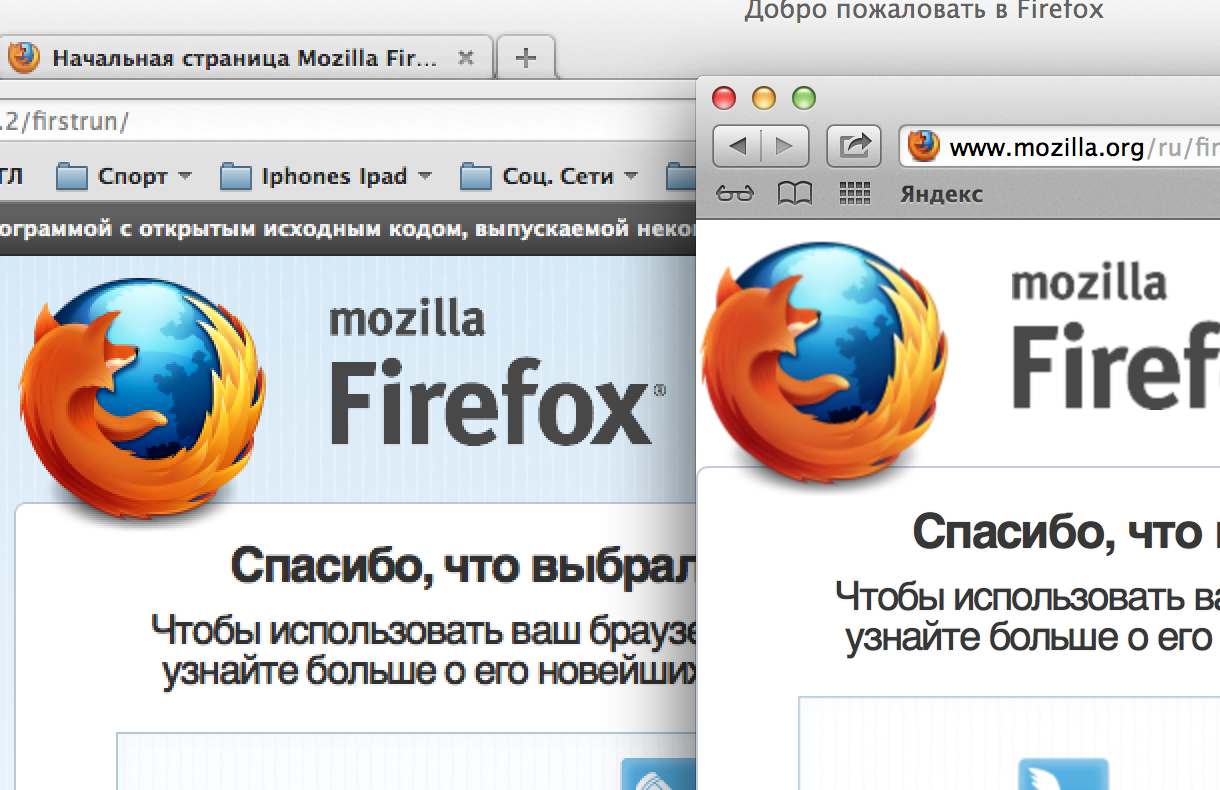Click the heading 'Спасибо, что выбрал' in Firefox

(x=463, y=565)
